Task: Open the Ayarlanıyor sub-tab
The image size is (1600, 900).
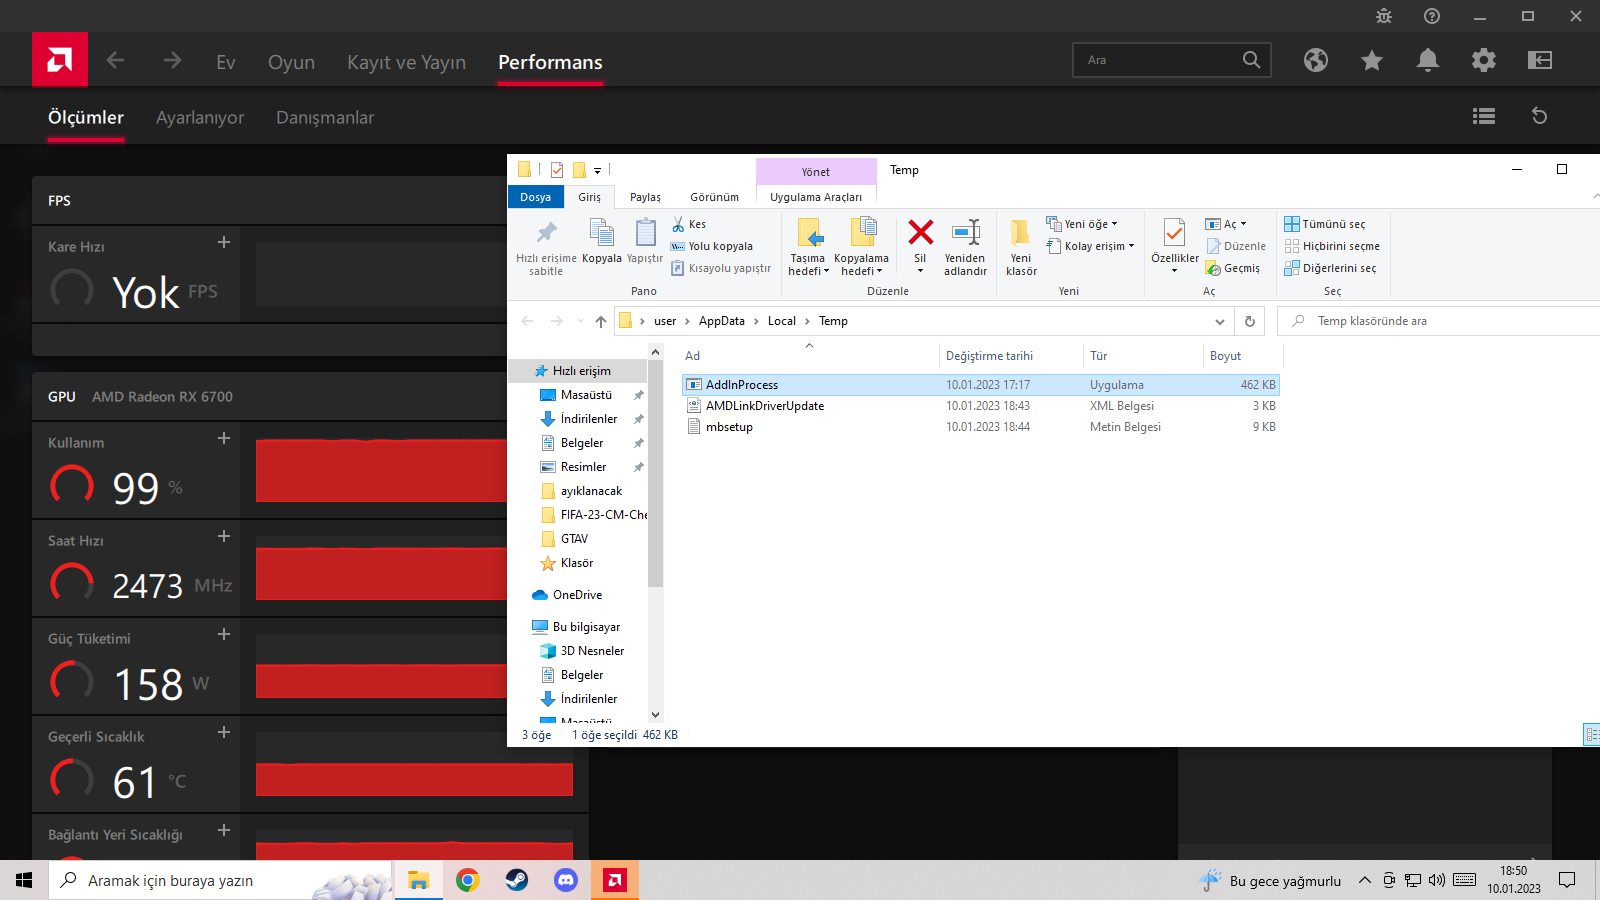Action: point(200,117)
